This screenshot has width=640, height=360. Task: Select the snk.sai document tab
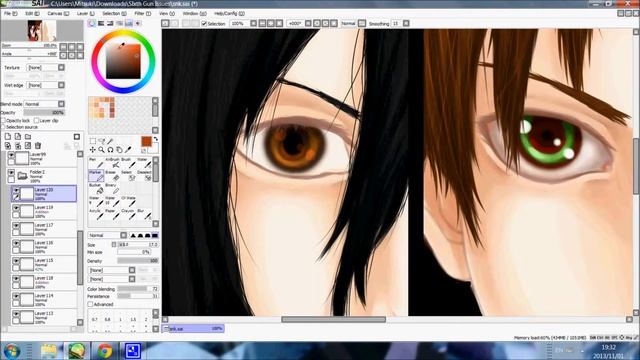pyautogui.click(x=193, y=329)
